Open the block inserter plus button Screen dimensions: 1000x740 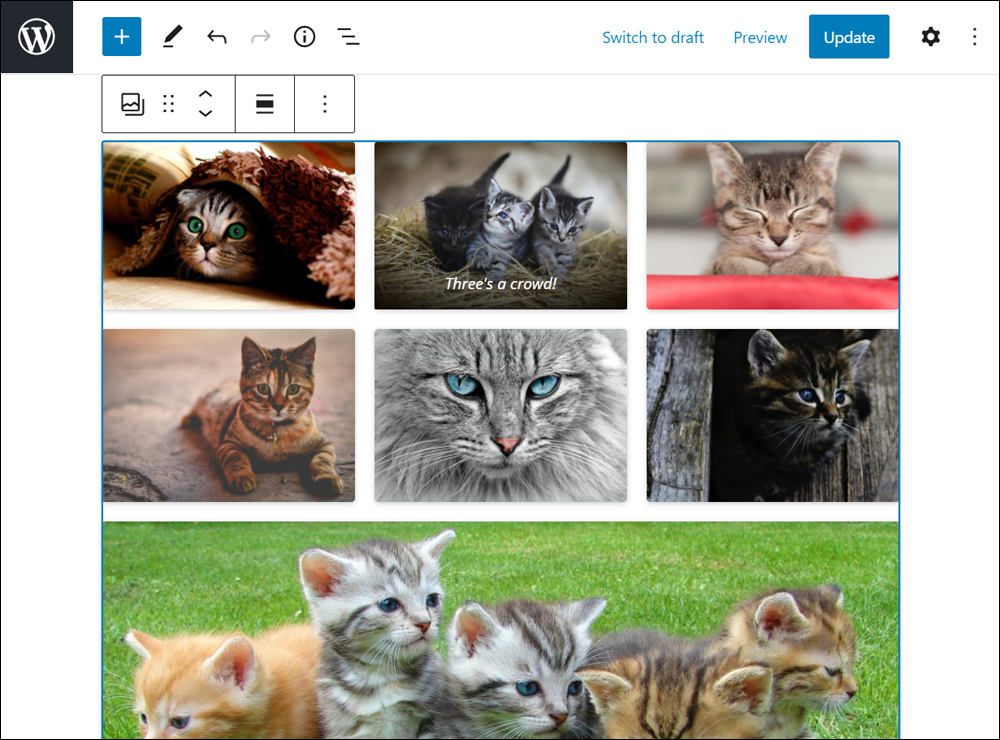click(121, 37)
